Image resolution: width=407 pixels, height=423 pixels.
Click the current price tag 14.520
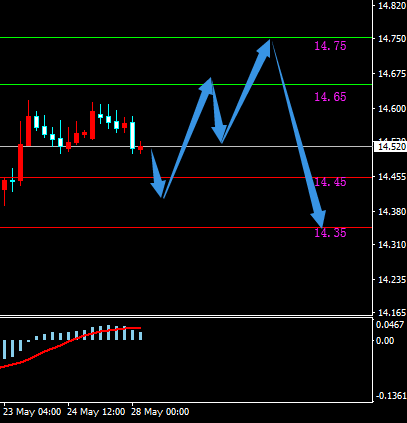tap(390, 147)
